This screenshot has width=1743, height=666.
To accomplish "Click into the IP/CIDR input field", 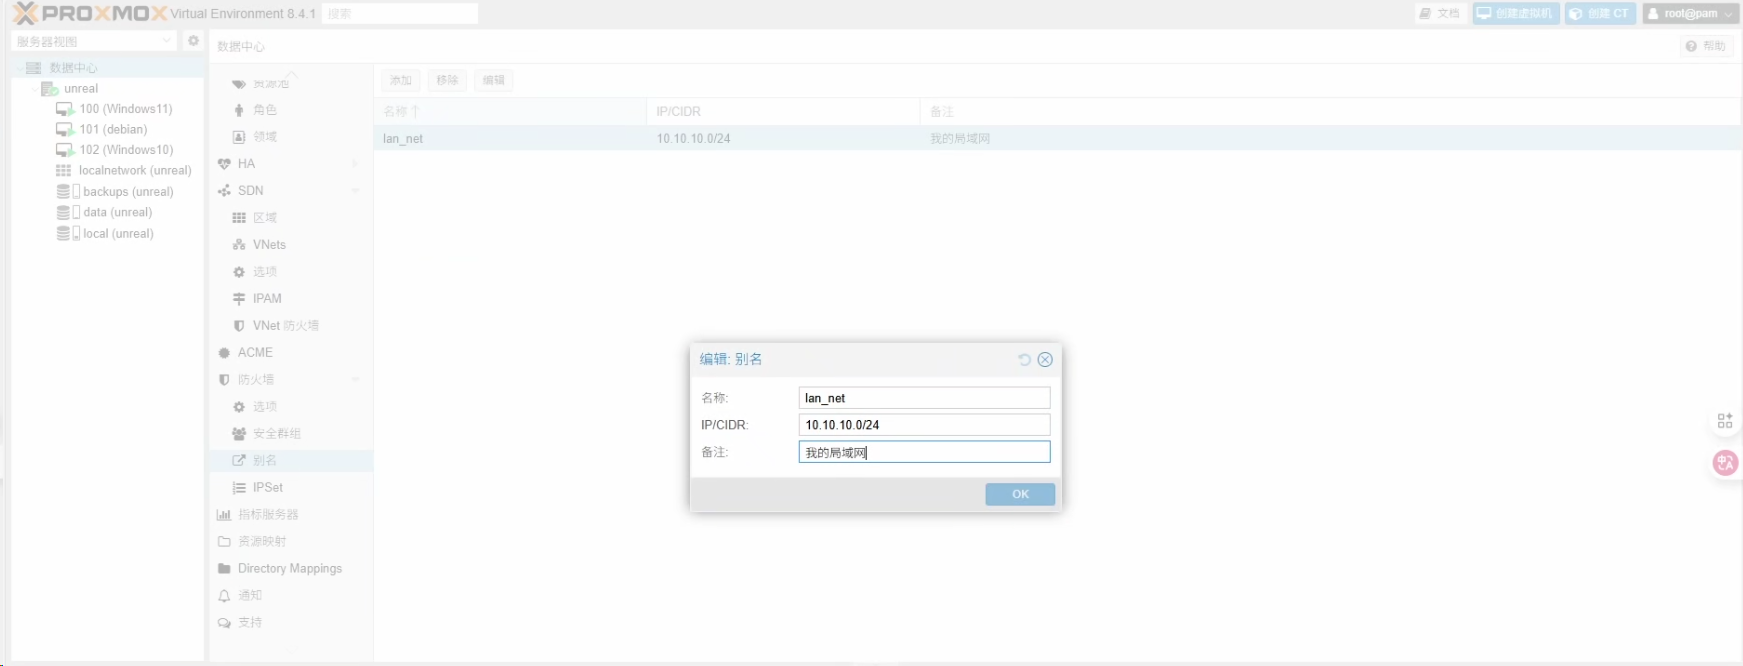I will click(924, 425).
